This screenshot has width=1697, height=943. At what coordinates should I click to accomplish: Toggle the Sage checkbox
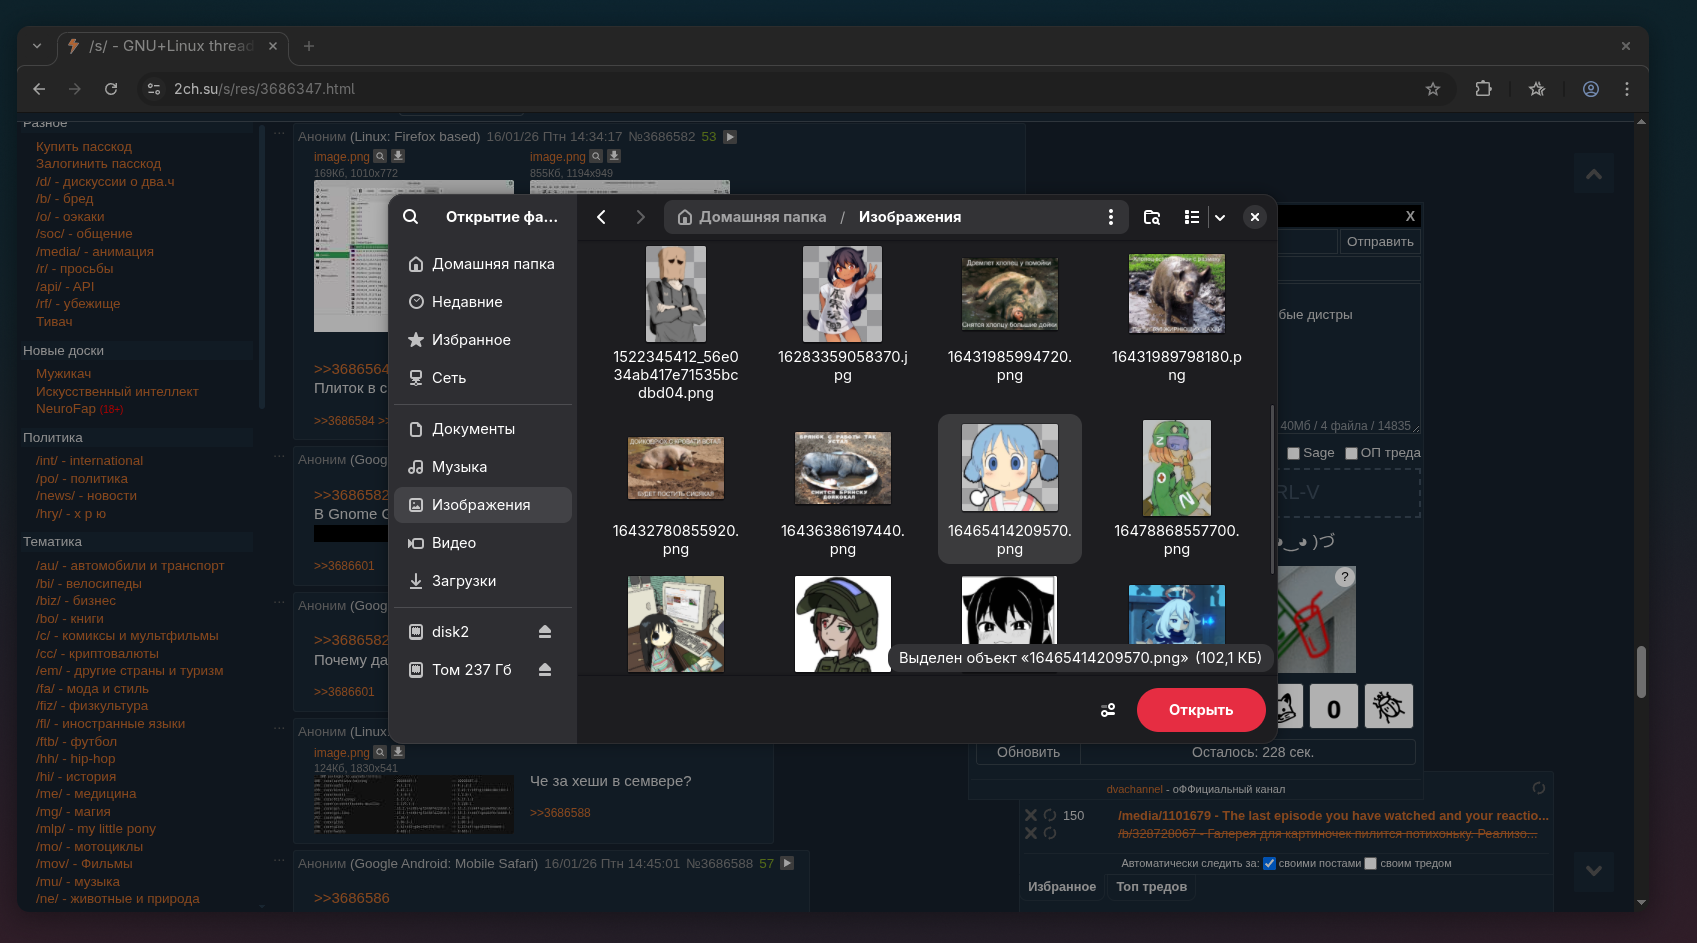1293,453
